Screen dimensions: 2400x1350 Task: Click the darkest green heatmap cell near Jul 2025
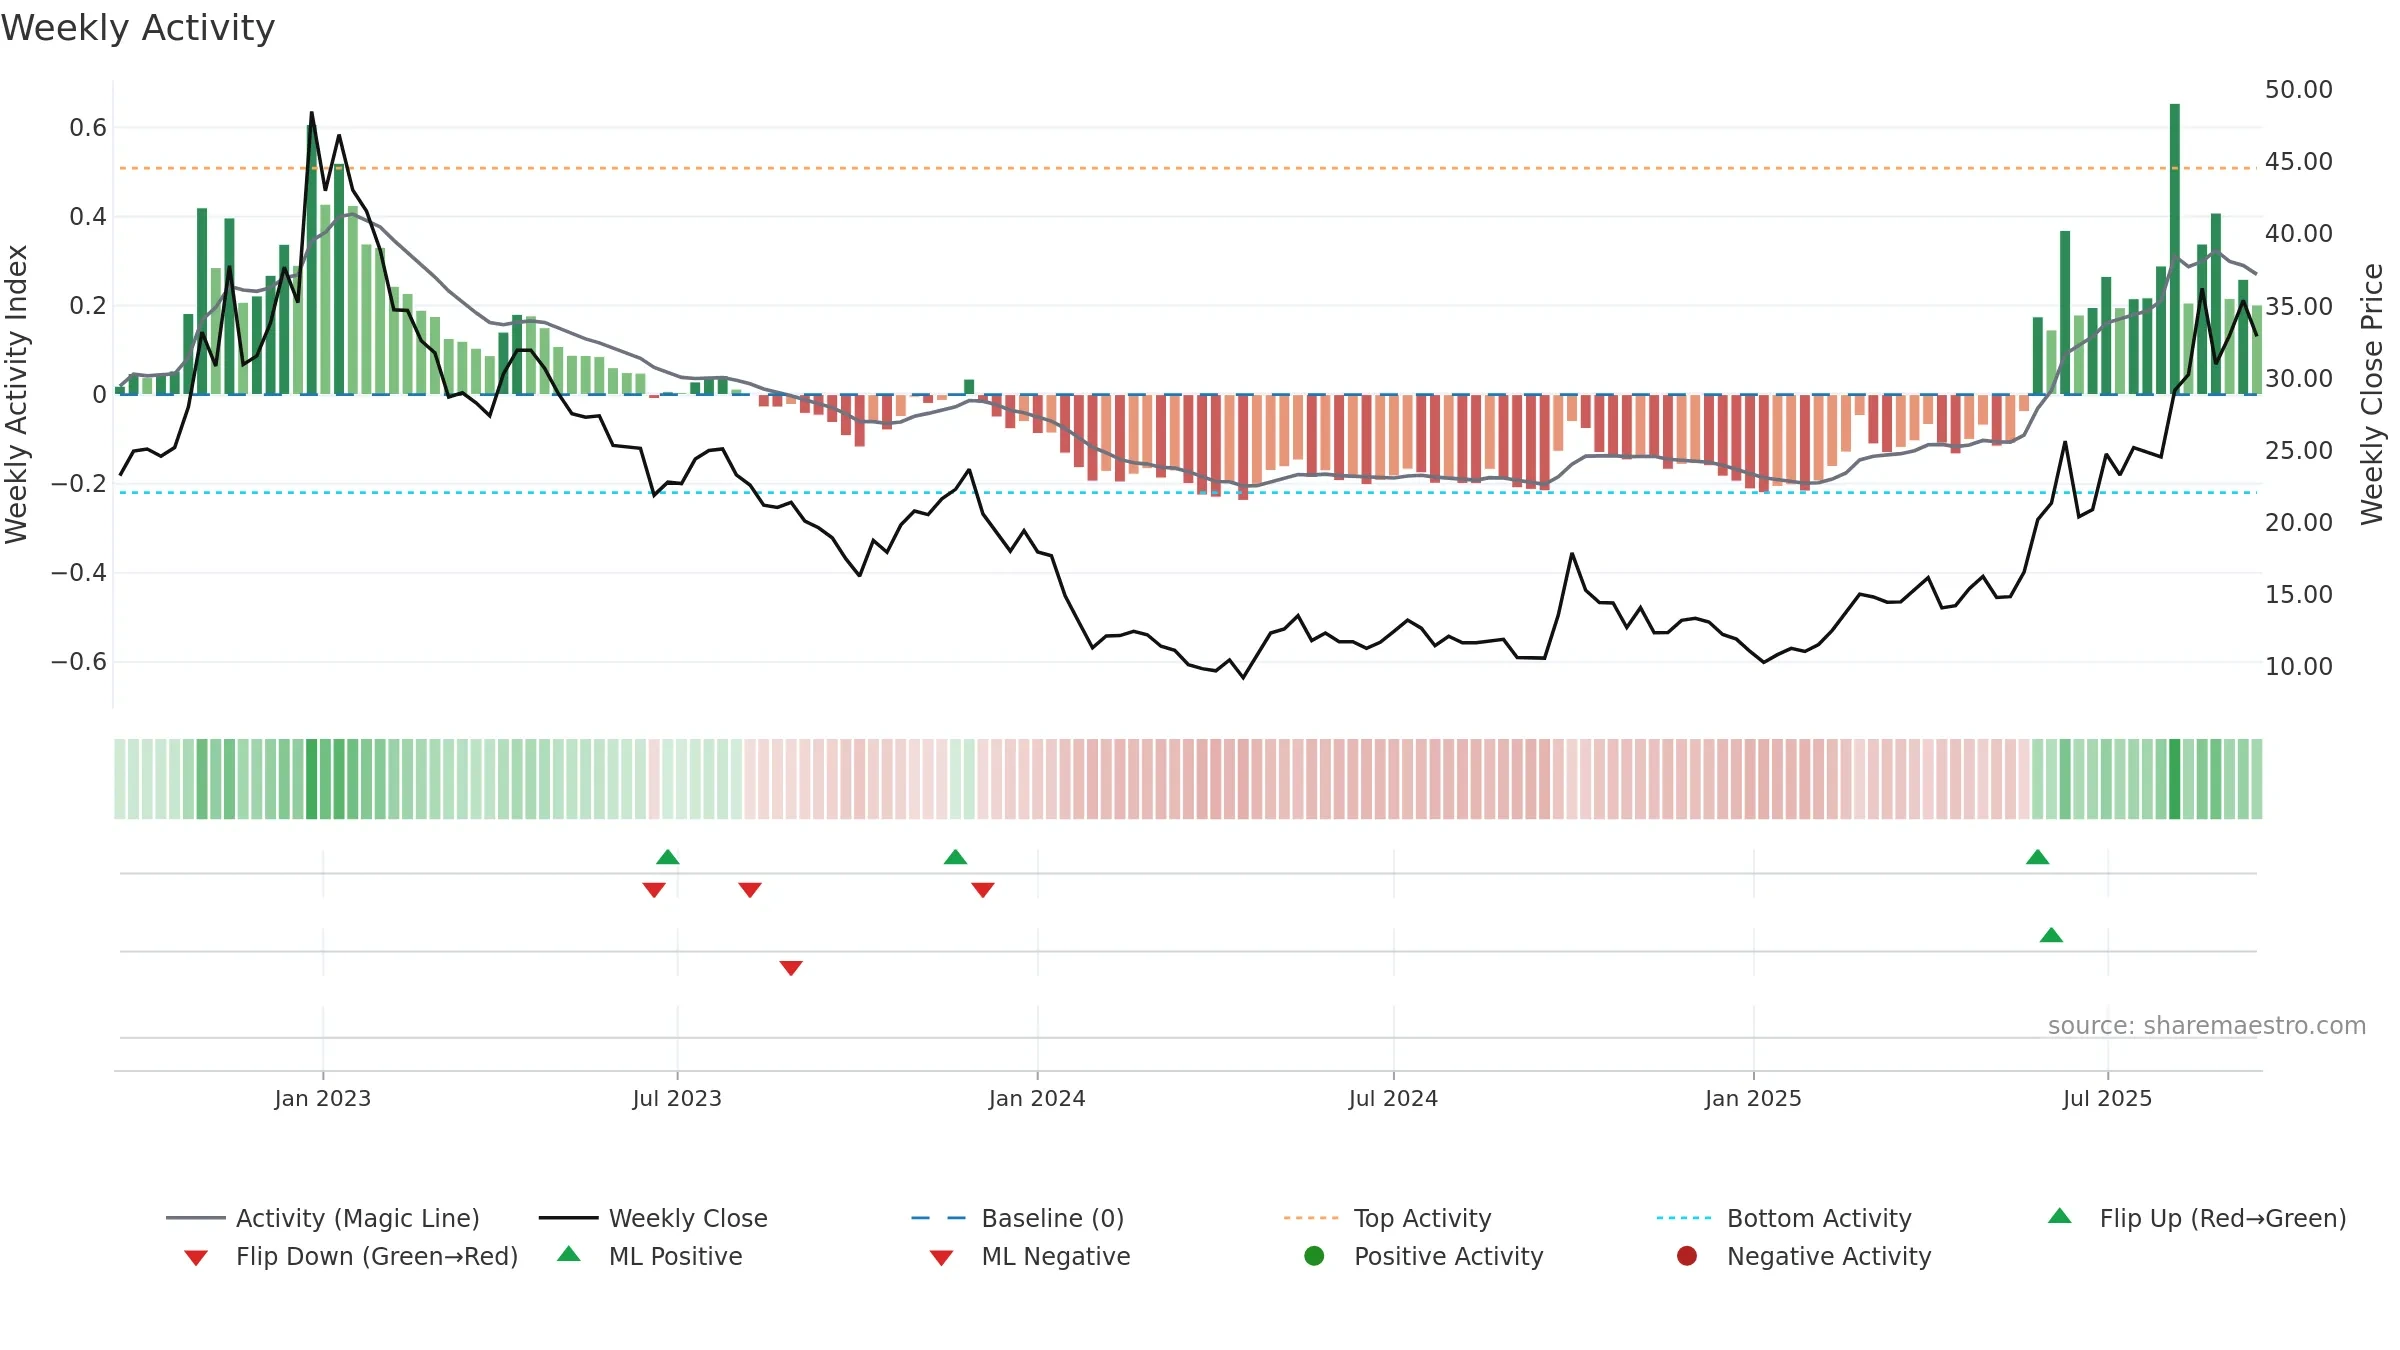tap(2175, 779)
